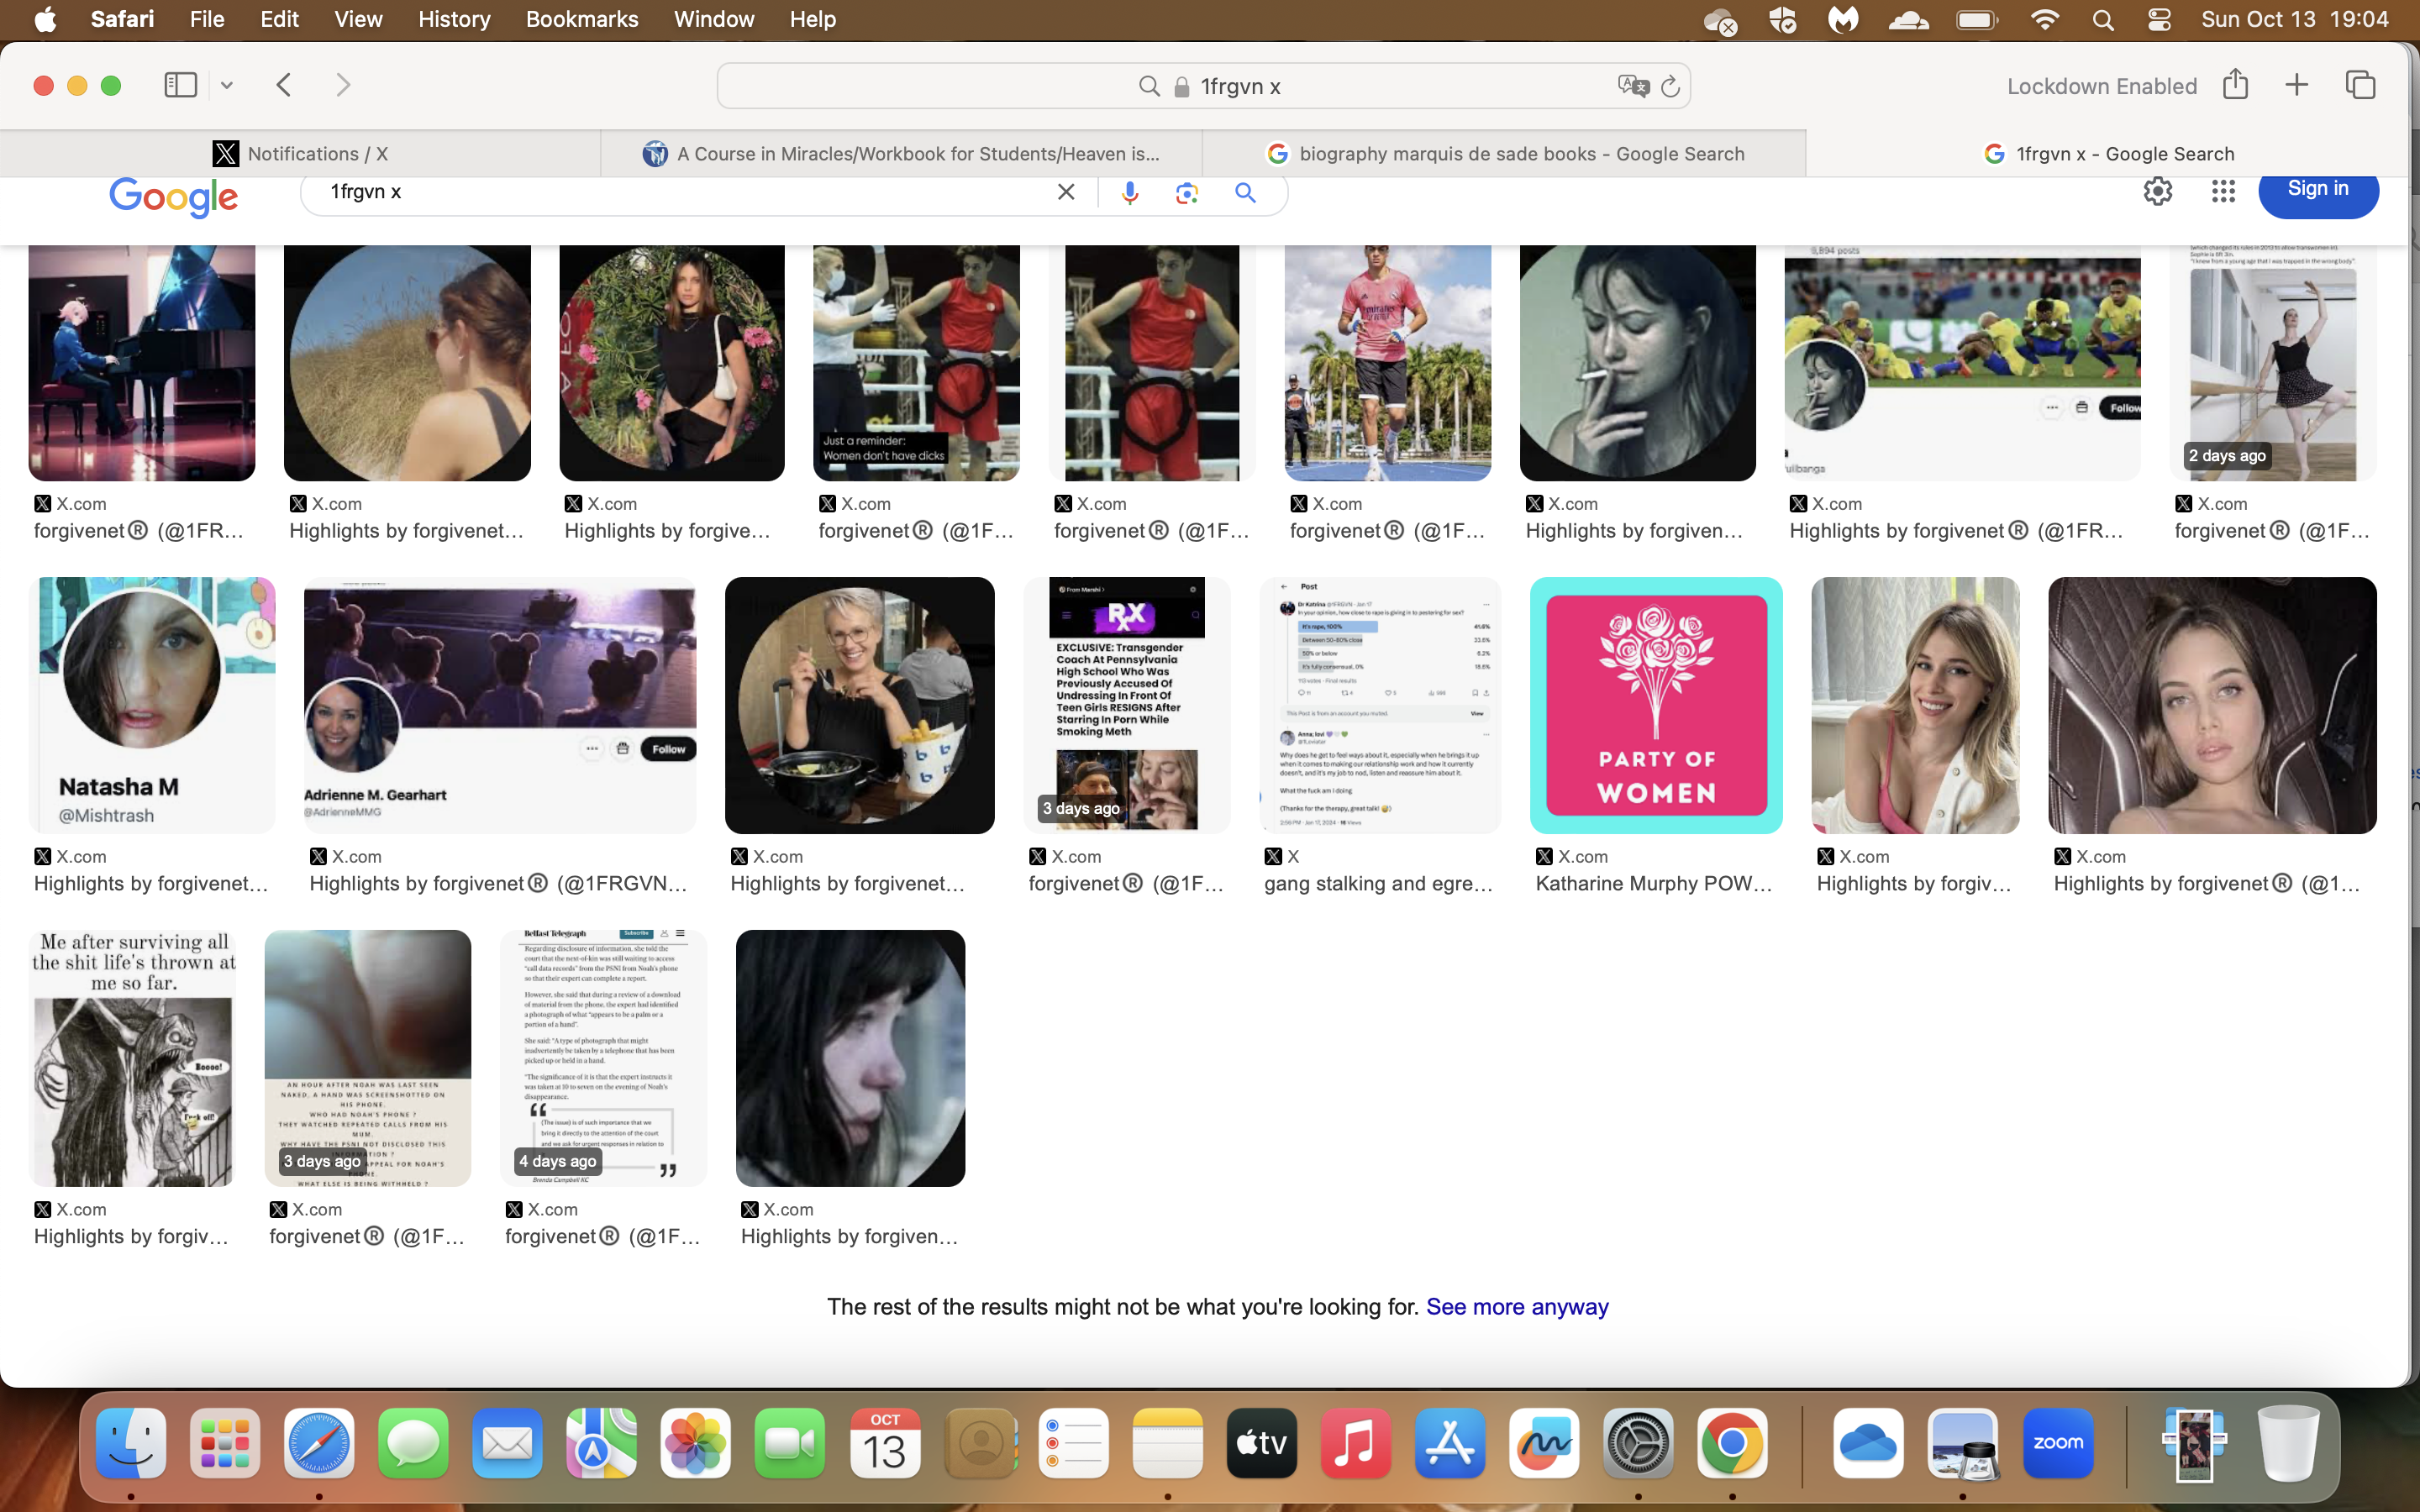The width and height of the screenshot is (2420, 1512).
Task: Open the Google apps grid icon
Action: 2223,191
